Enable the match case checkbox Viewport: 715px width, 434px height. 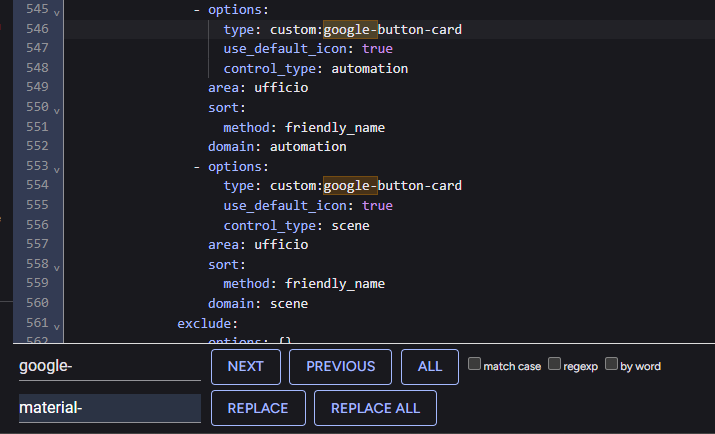[475, 365]
